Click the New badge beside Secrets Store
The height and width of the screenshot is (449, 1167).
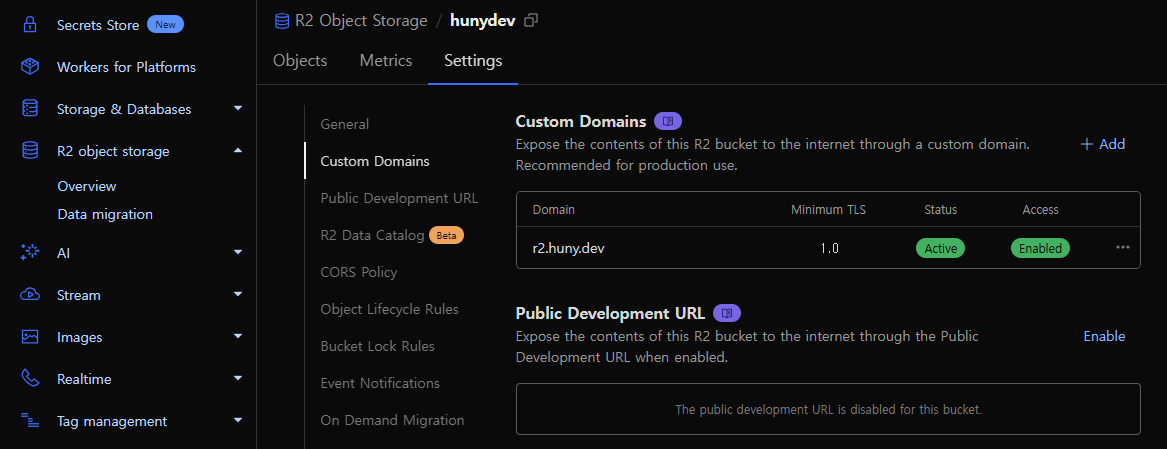point(165,25)
